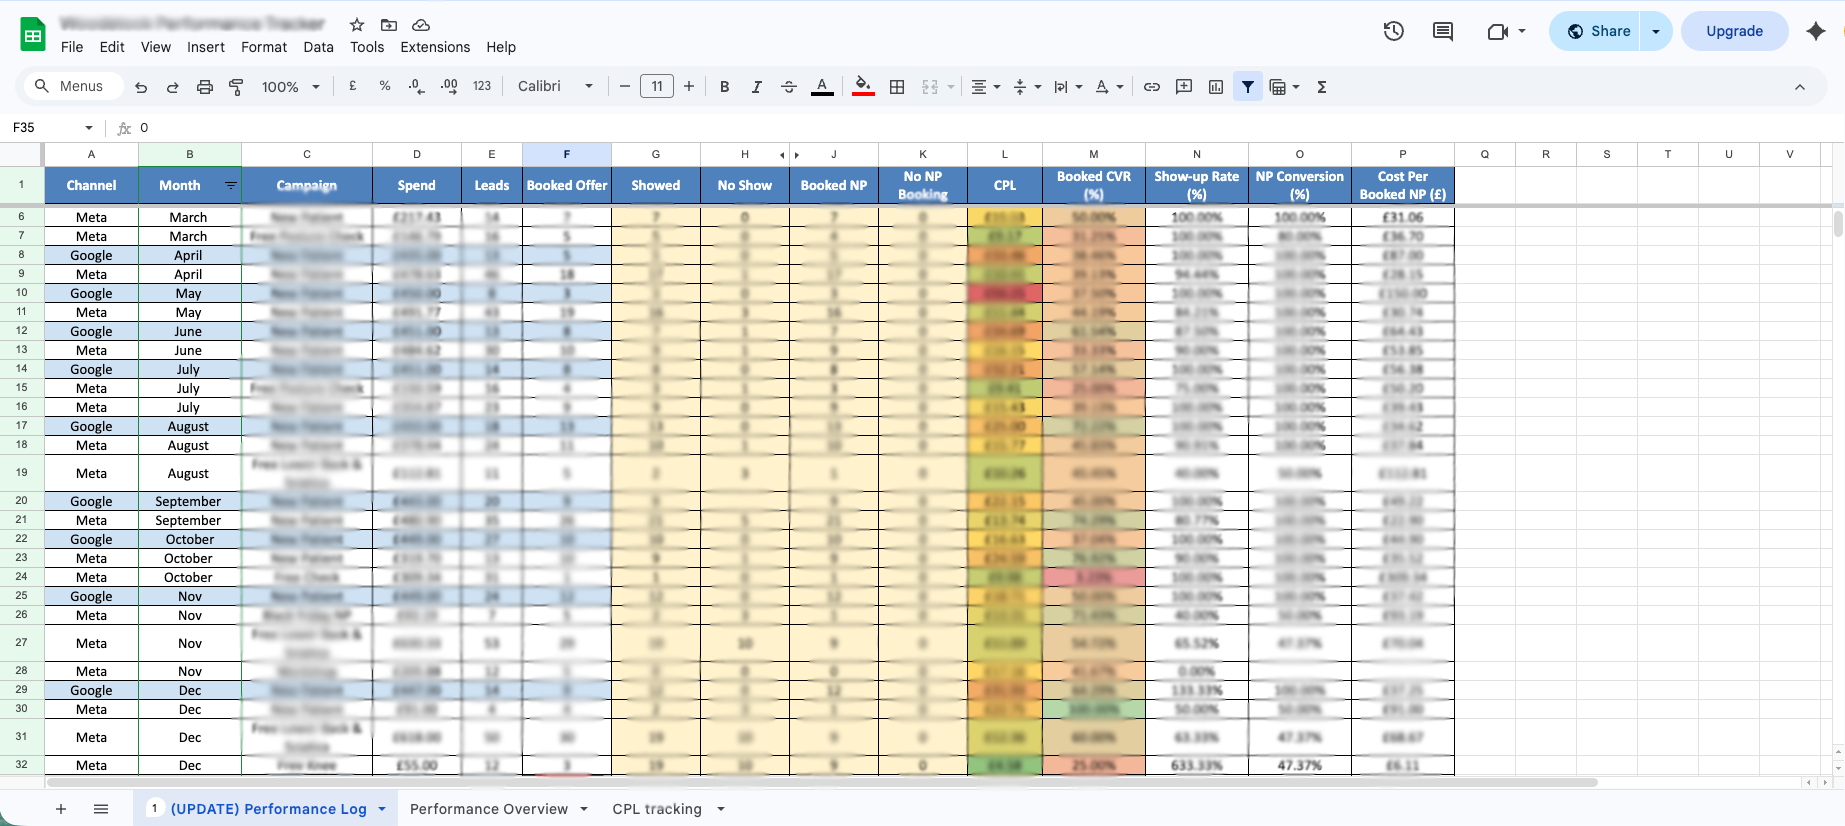The height and width of the screenshot is (826, 1845).
Task: Add a new sheet with plus icon
Action: point(61,809)
